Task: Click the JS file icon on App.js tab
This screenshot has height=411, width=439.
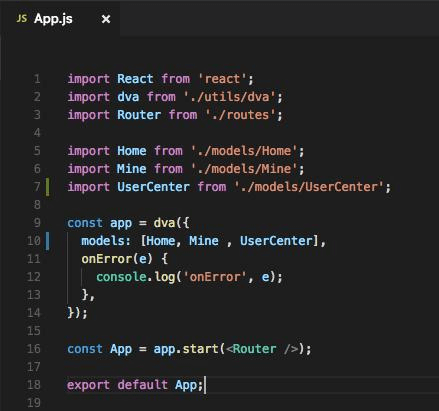Action: [22, 19]
